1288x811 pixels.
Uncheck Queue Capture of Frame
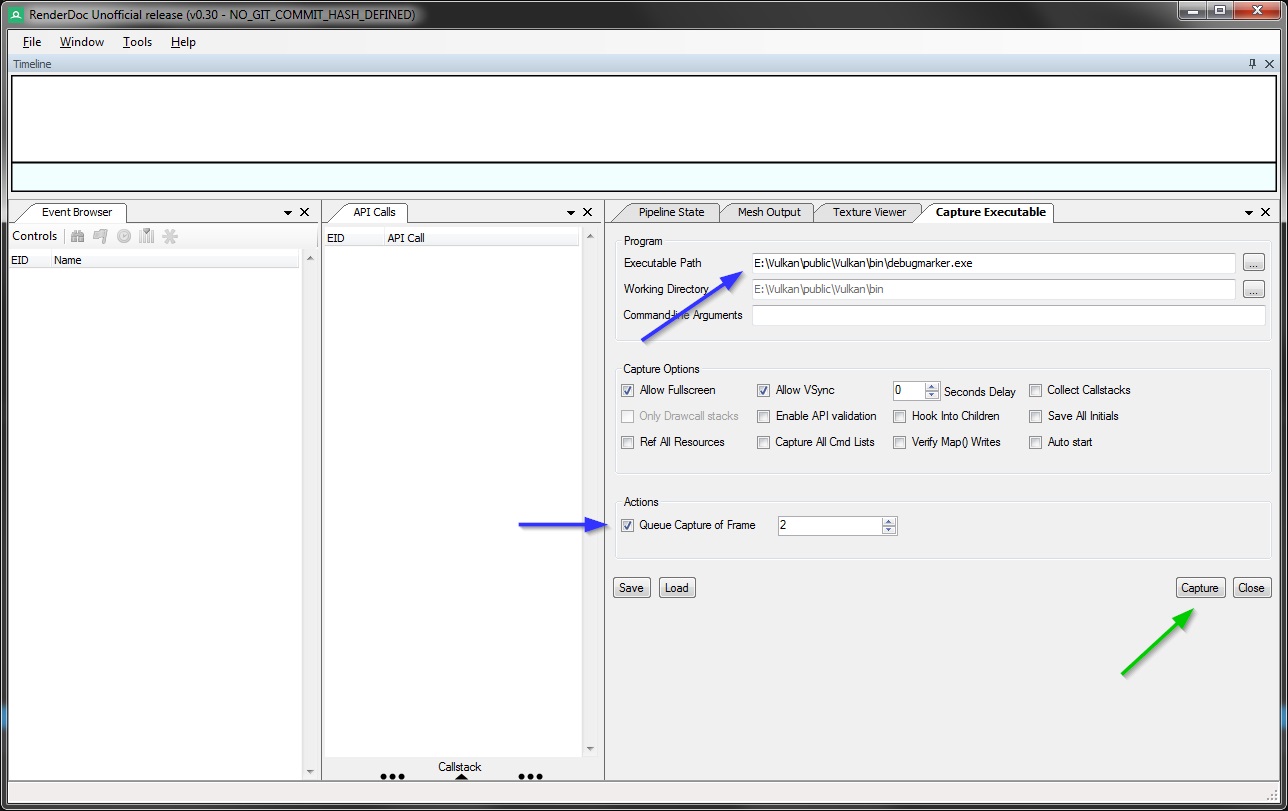627,525
